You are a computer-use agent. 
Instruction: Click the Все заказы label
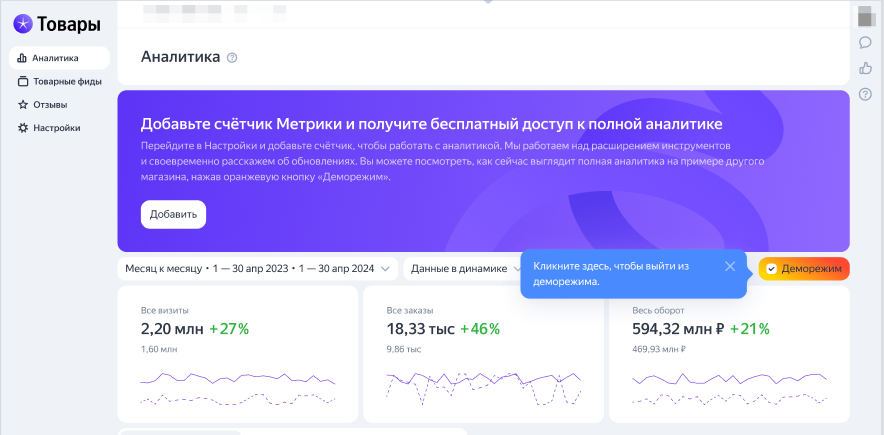(x=410, y=310)
